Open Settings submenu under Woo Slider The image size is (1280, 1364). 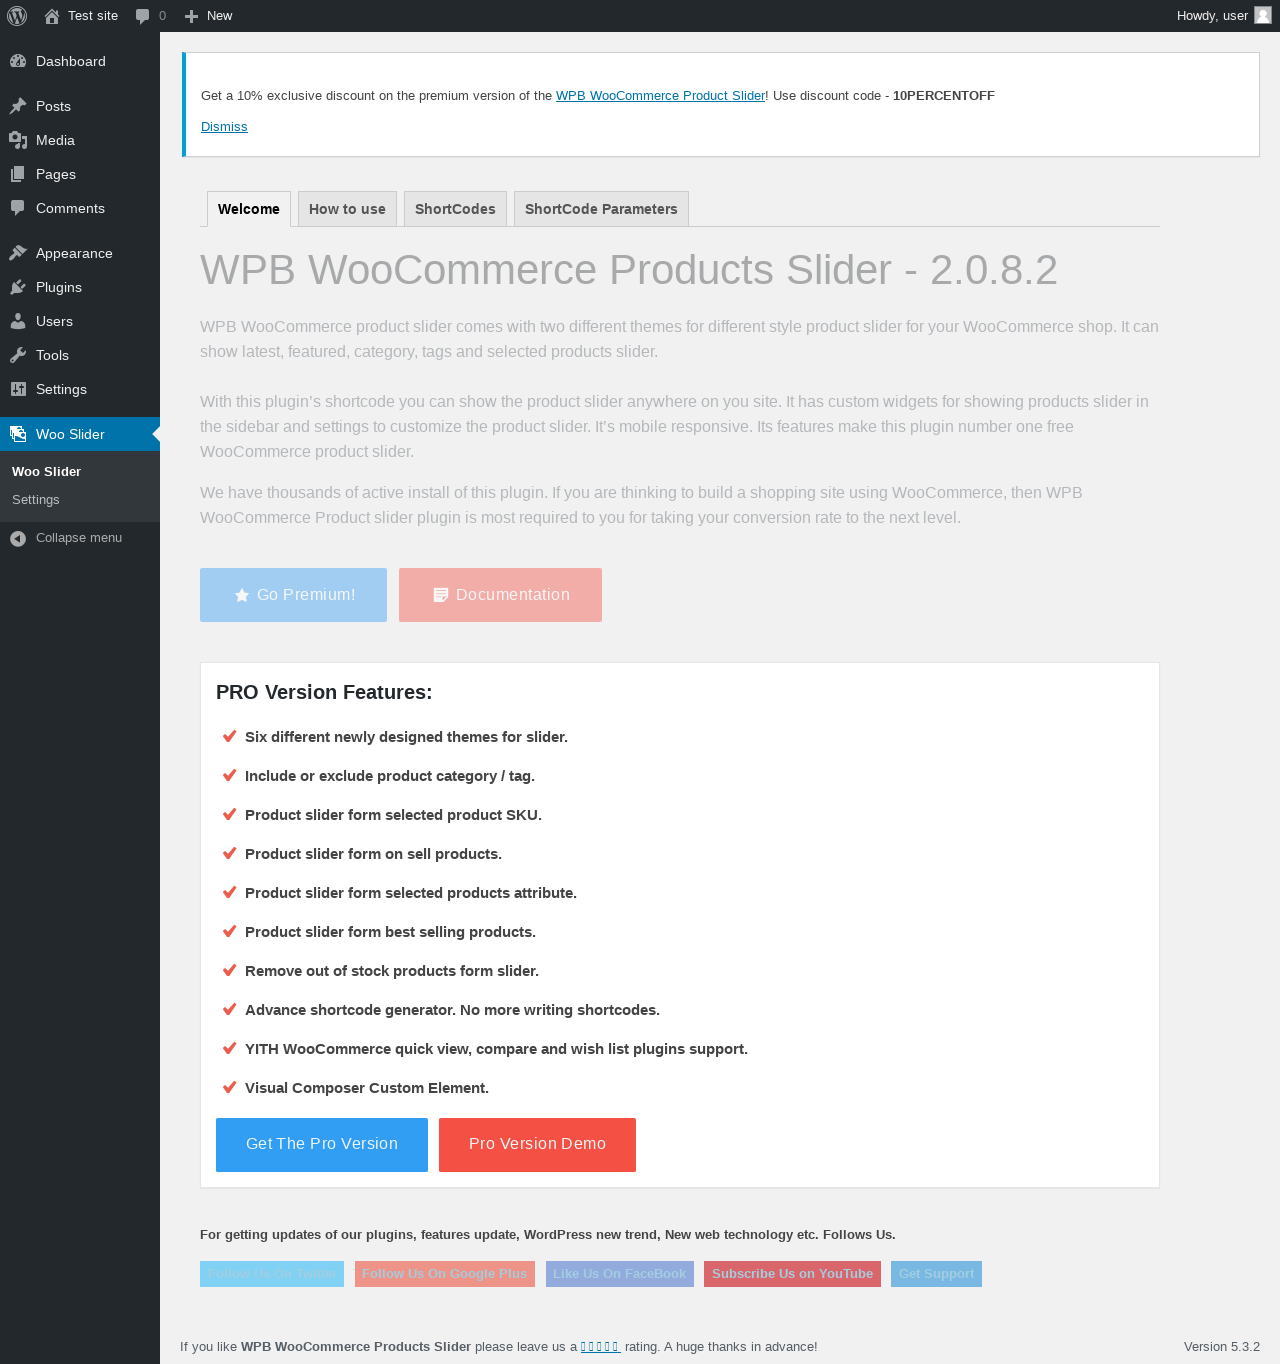point(36,499)
